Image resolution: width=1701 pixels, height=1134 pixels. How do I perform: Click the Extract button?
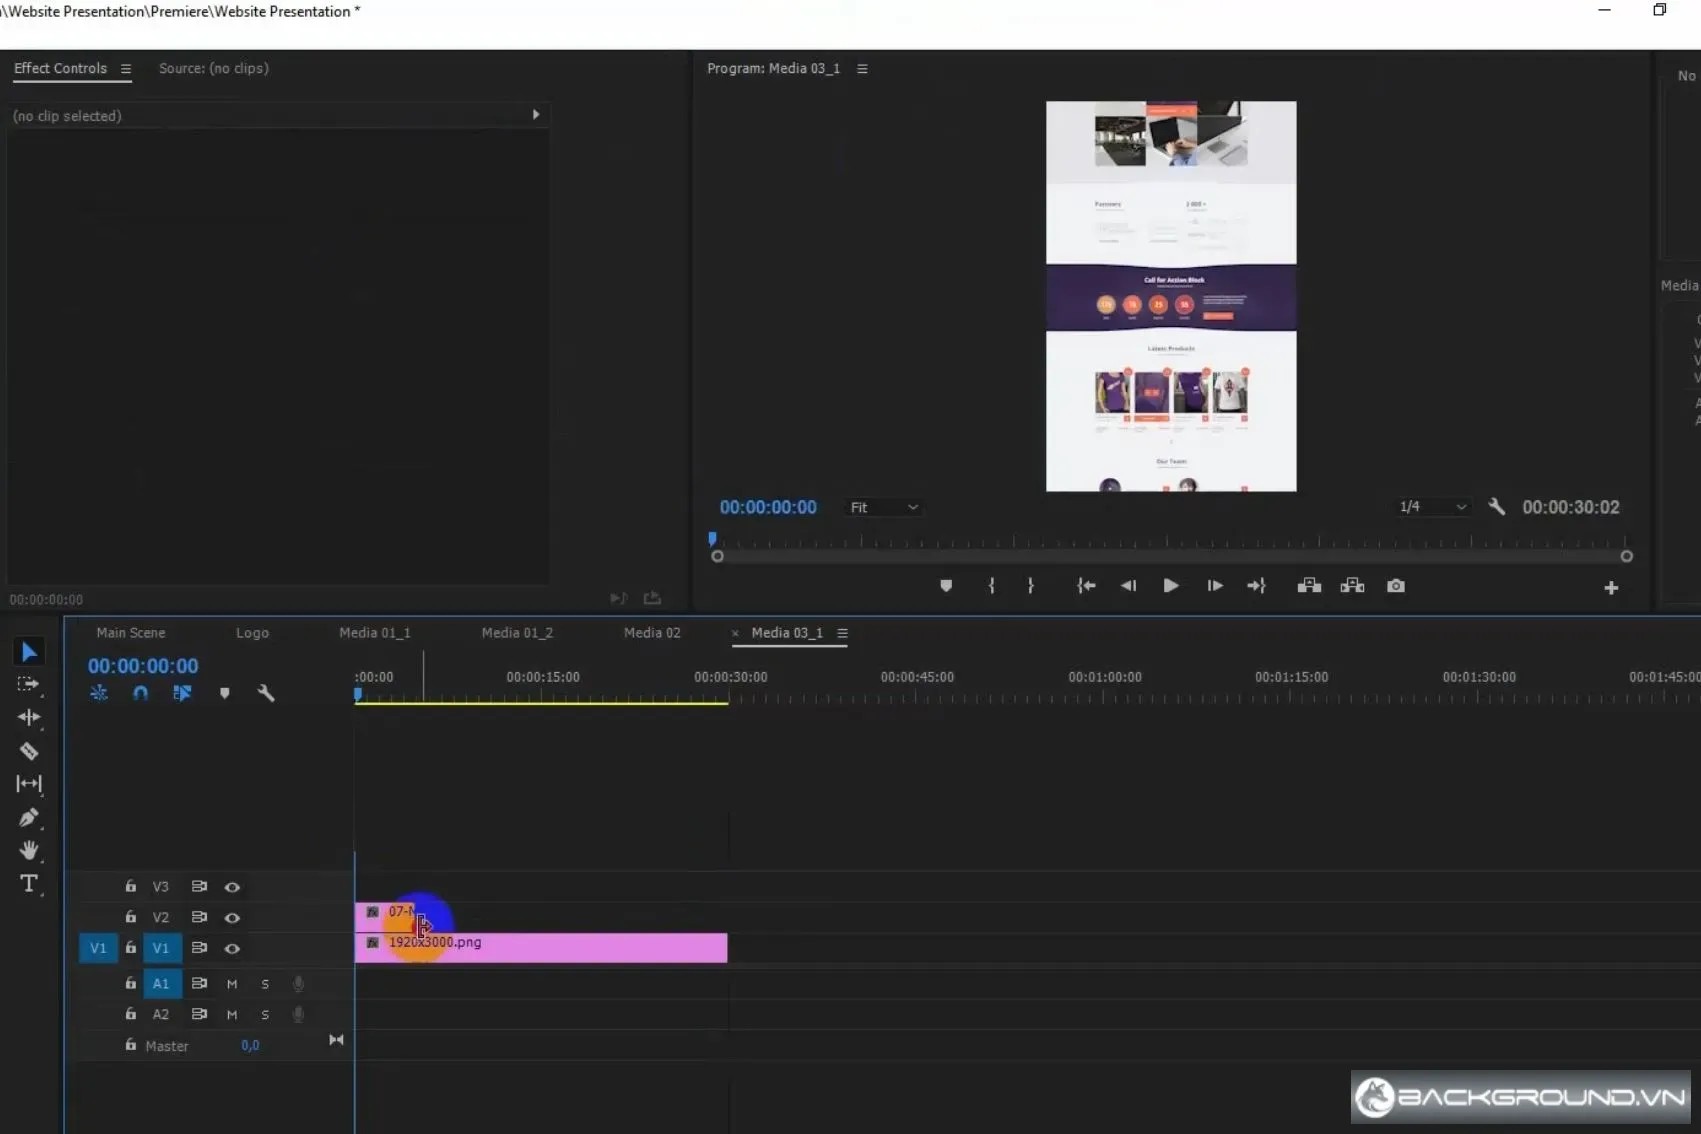click(x=1352, y=586)
